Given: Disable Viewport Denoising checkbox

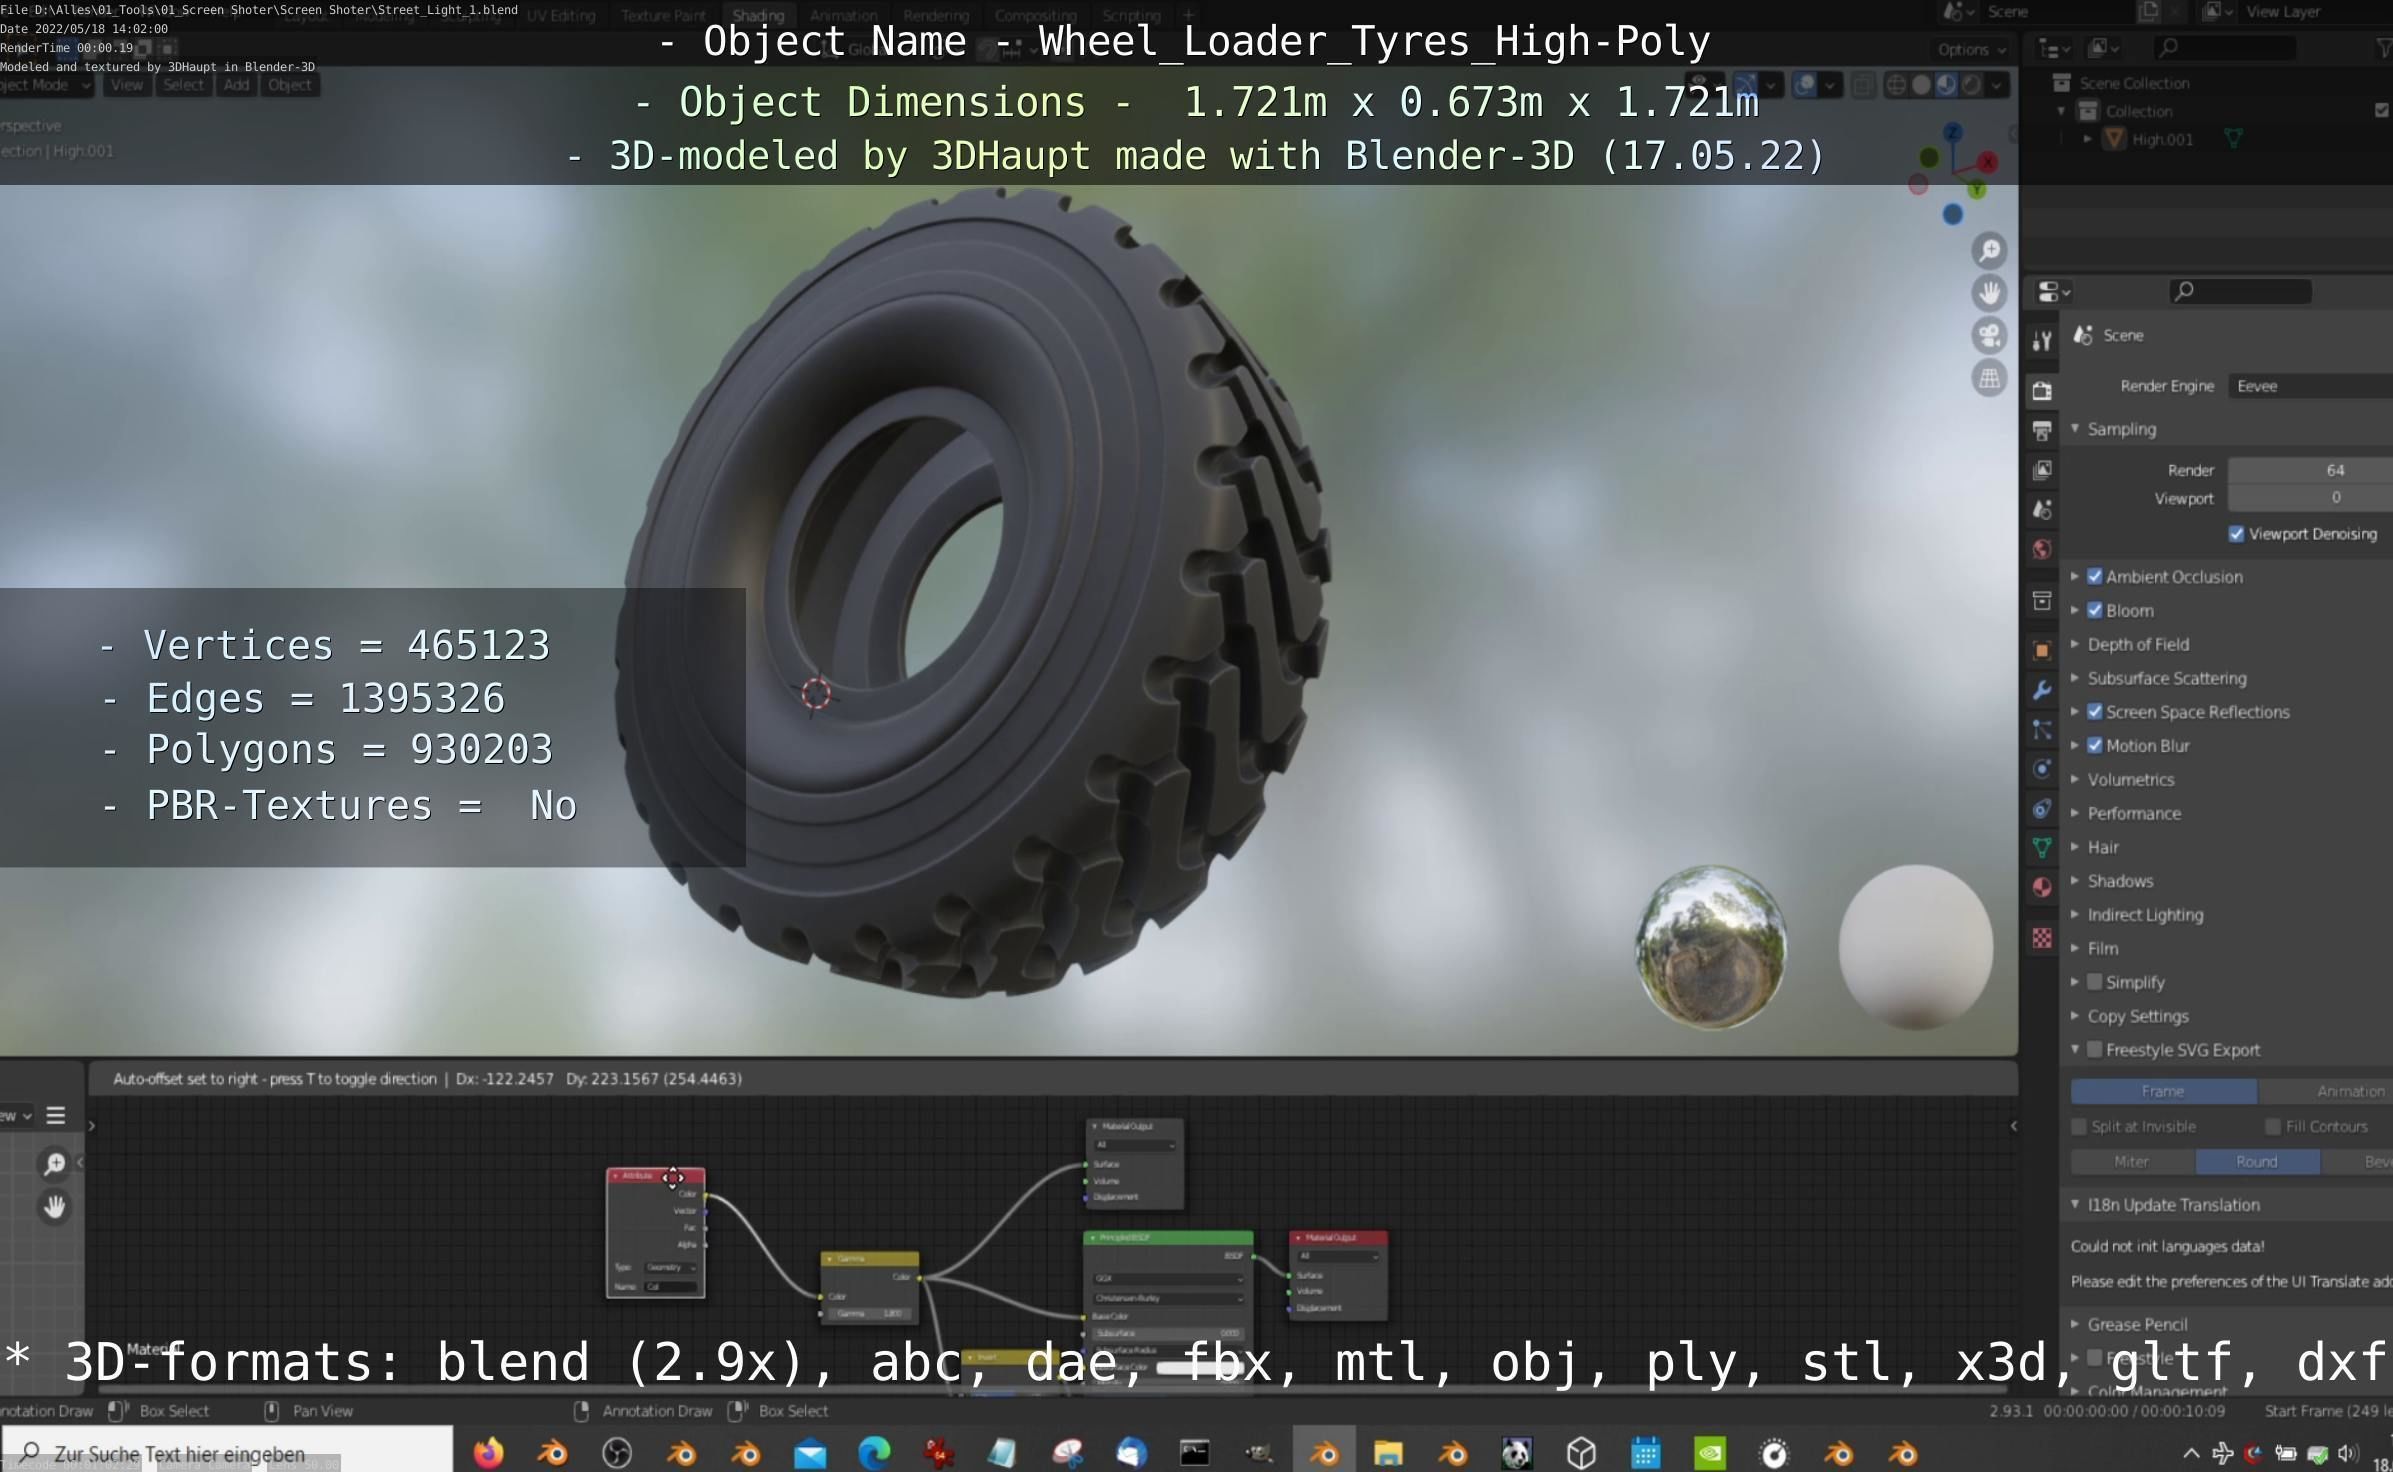Looking at the screenshot, I should click(2236, 534).
